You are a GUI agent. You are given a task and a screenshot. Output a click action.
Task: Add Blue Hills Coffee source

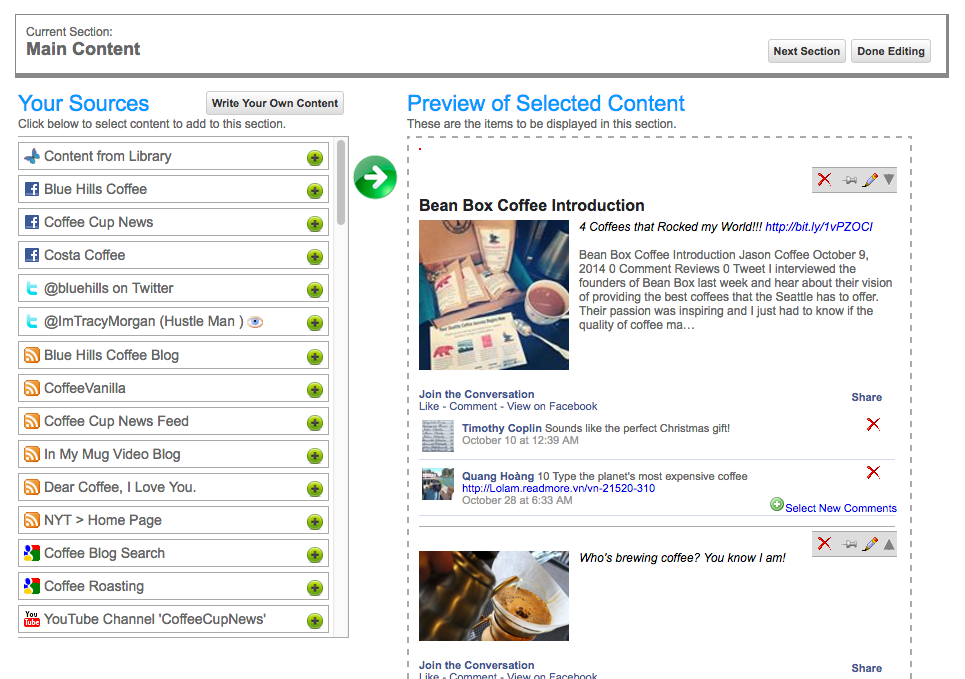coord(314,191)
